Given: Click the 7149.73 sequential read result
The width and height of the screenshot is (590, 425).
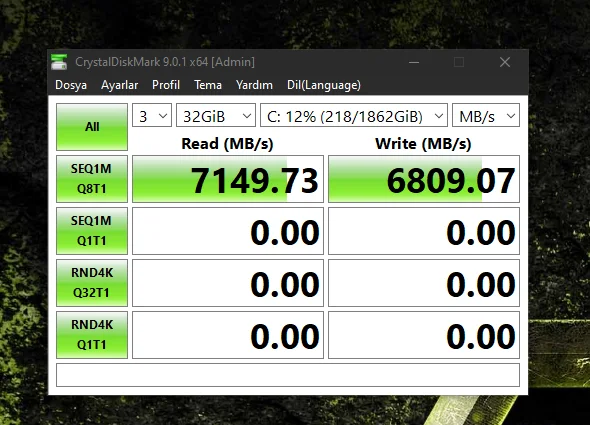Looking at the screenshot, I should pos(228,179).
